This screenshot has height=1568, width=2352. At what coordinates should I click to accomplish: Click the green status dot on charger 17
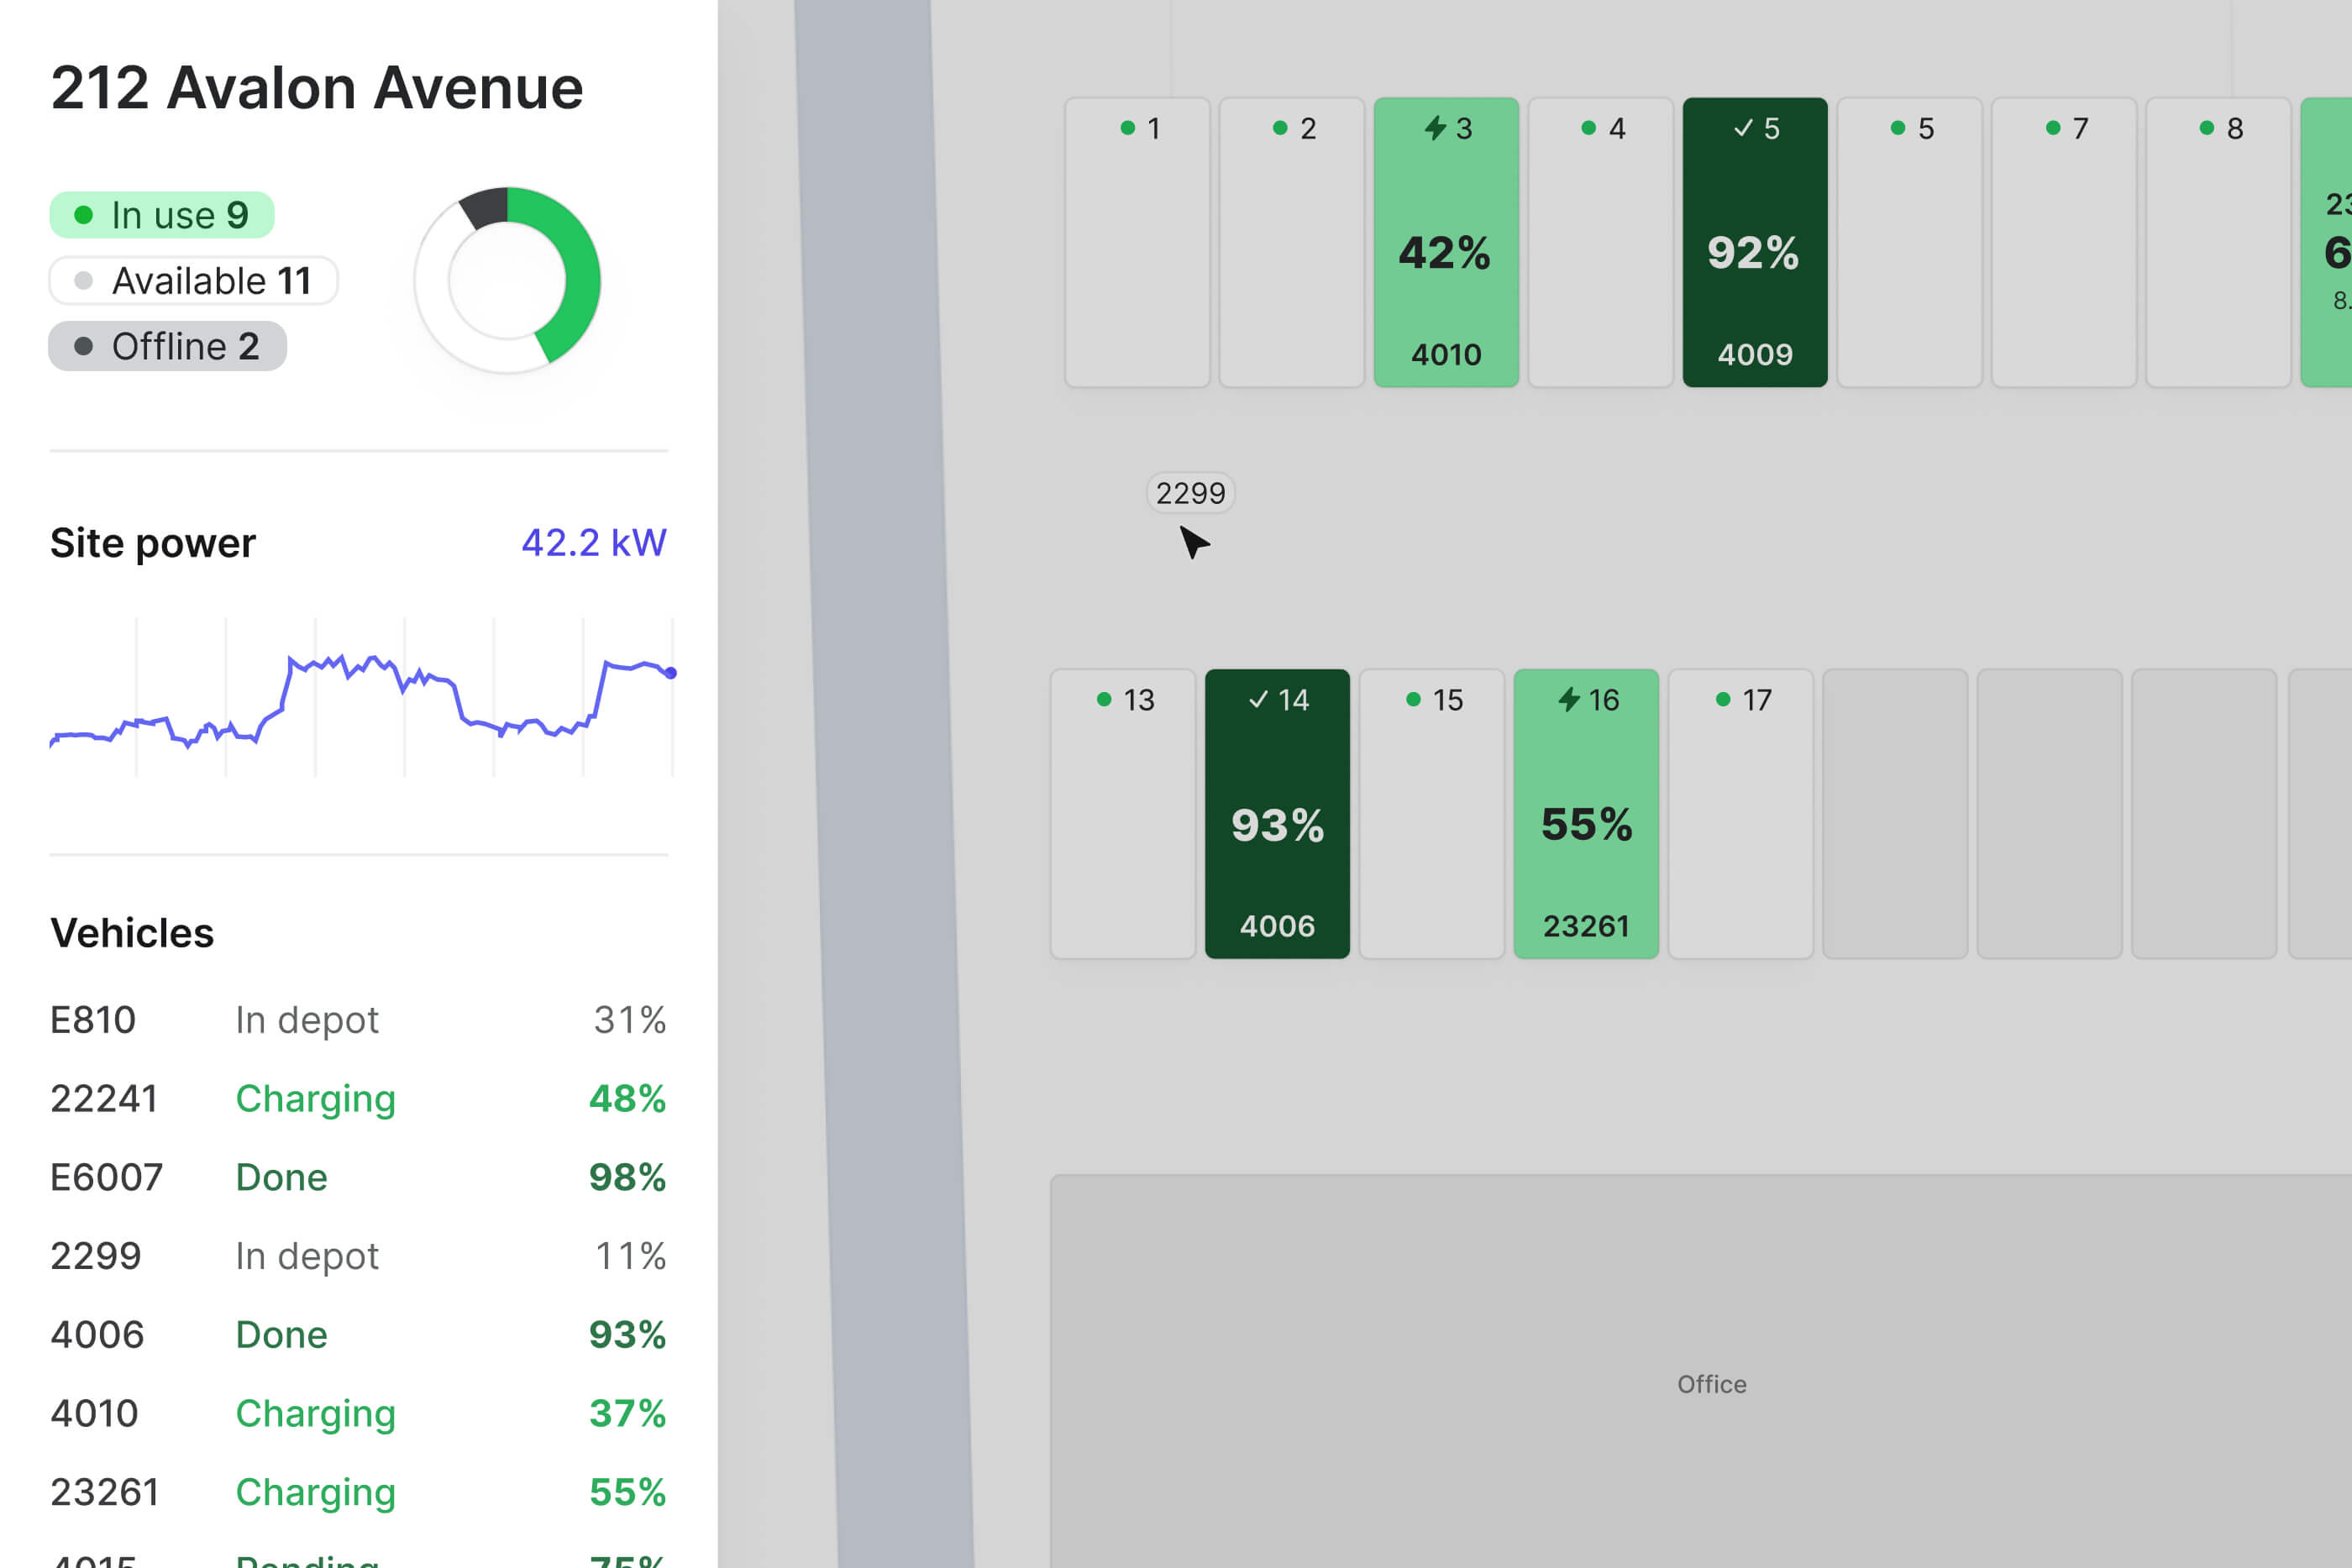tap(1723, 700)
